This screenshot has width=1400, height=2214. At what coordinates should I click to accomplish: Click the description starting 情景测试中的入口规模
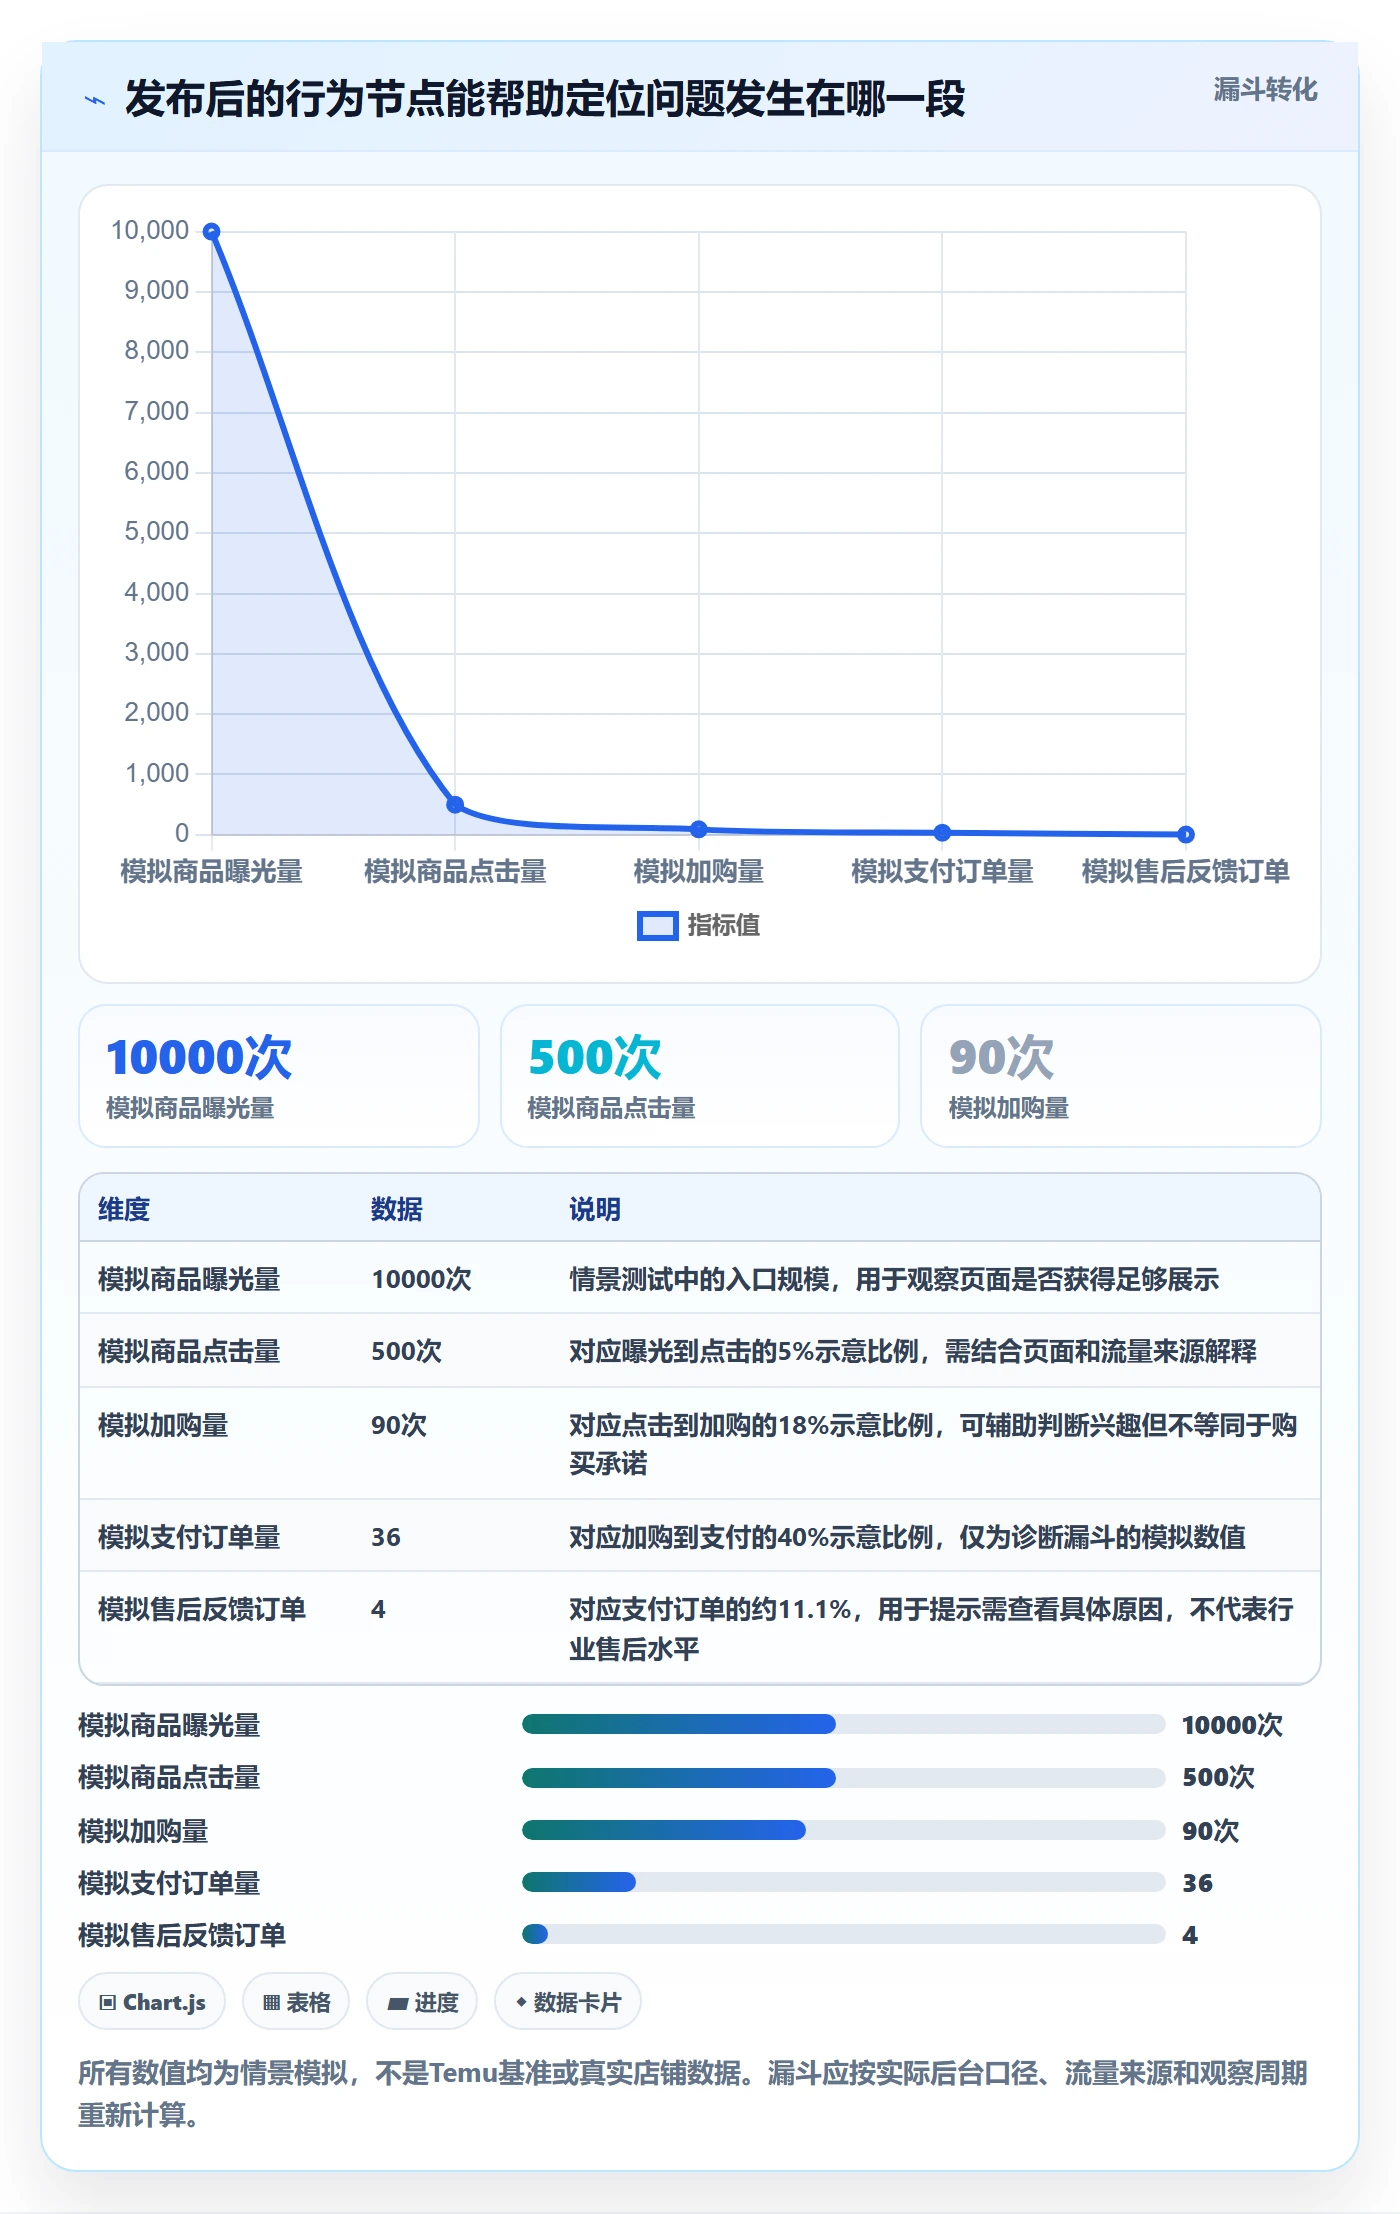pyautogui.click(x=894, y=1279)
